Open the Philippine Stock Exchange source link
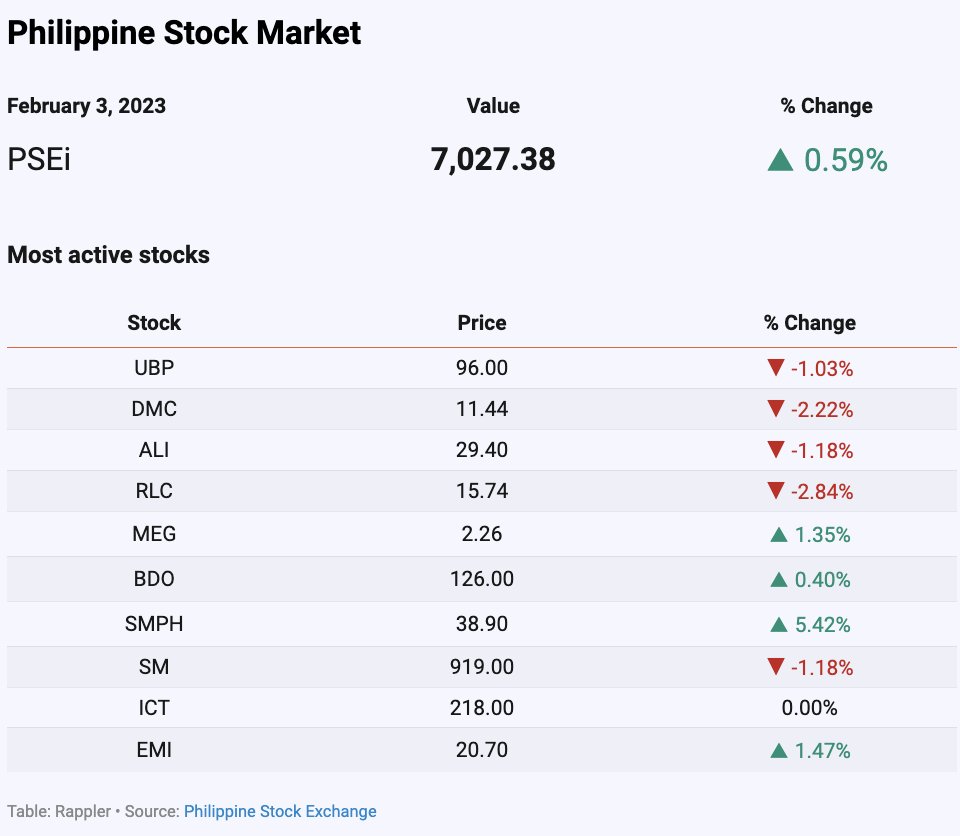Image resolution: width=960 pixels, height=836 pixels. click(280, 811)
